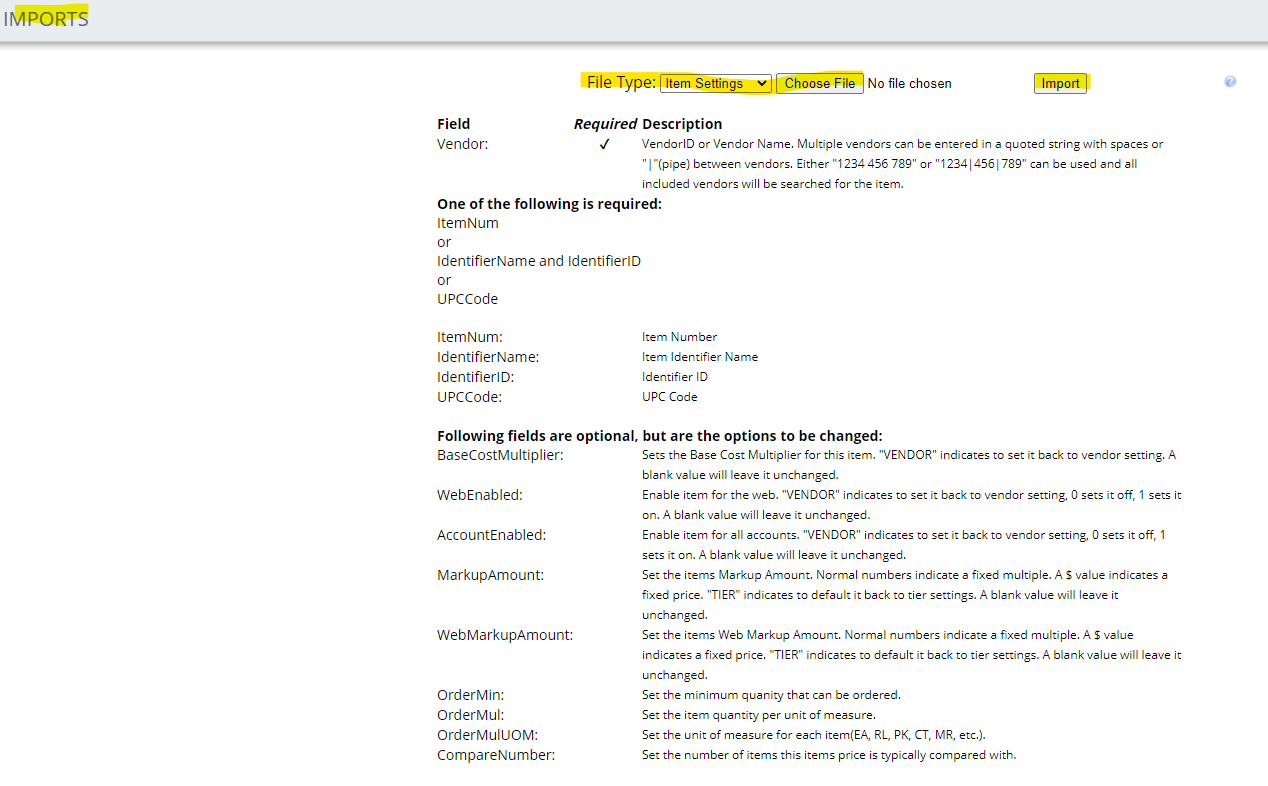1268x786 pixels.
Task: Click the 'OrderMulUOM:' field label
Action: point(488,735)
